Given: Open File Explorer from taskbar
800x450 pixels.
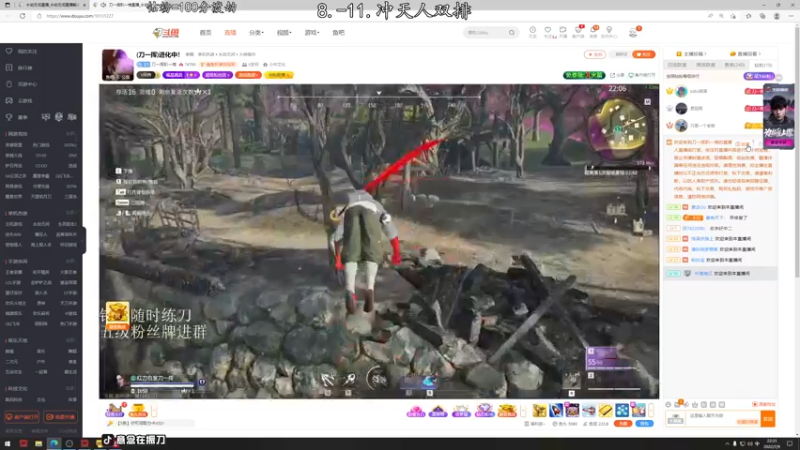Looking at the screenshot, I should click(38, 443).
